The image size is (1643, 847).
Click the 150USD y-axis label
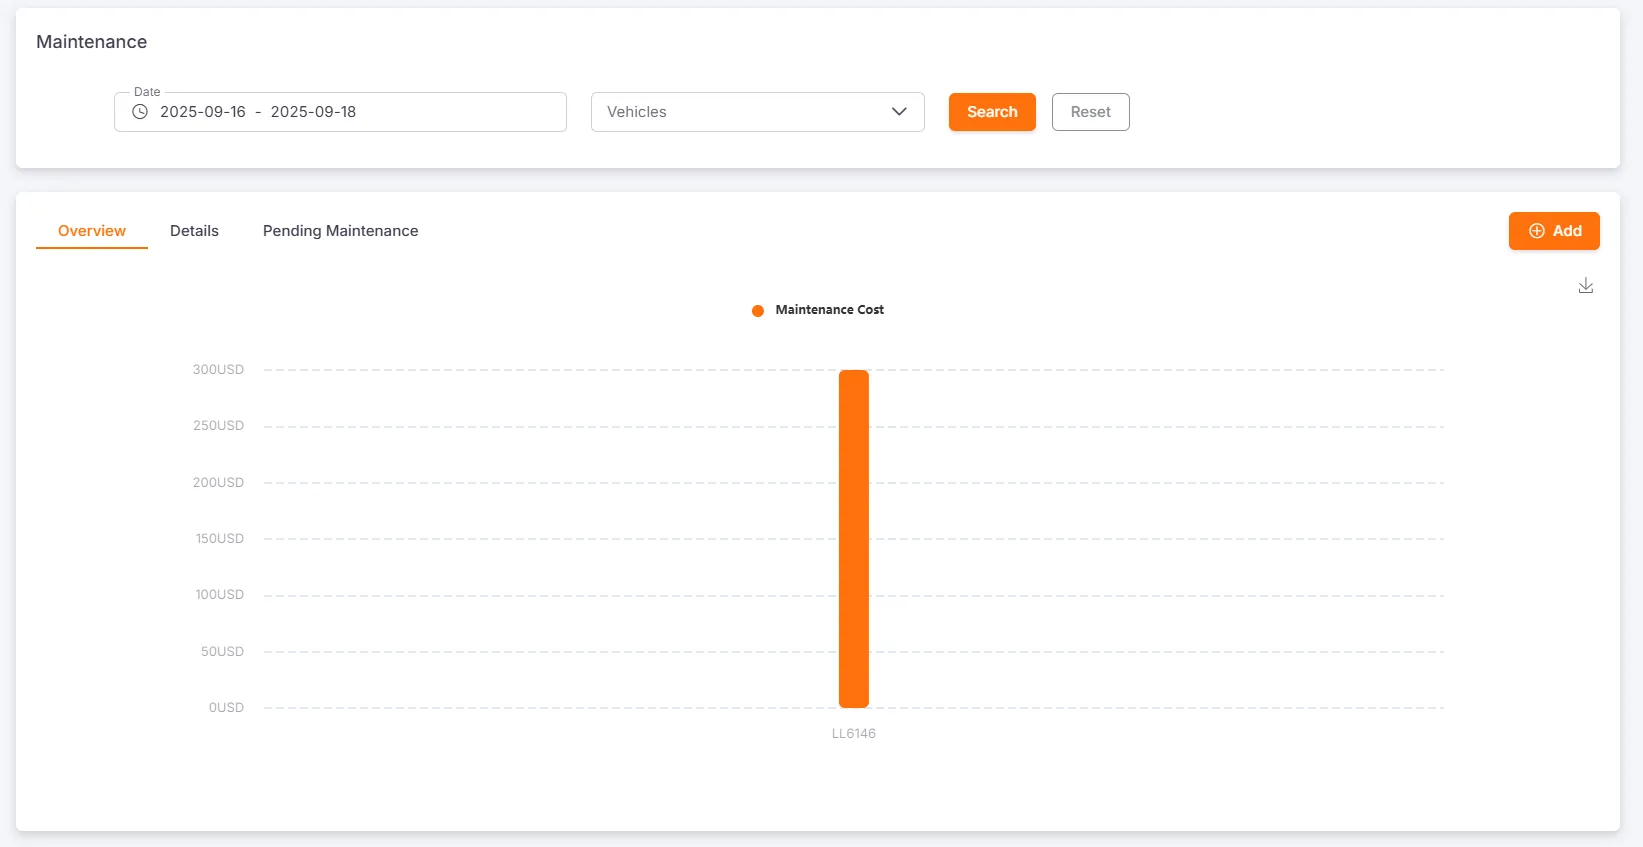tap(219, 539)
